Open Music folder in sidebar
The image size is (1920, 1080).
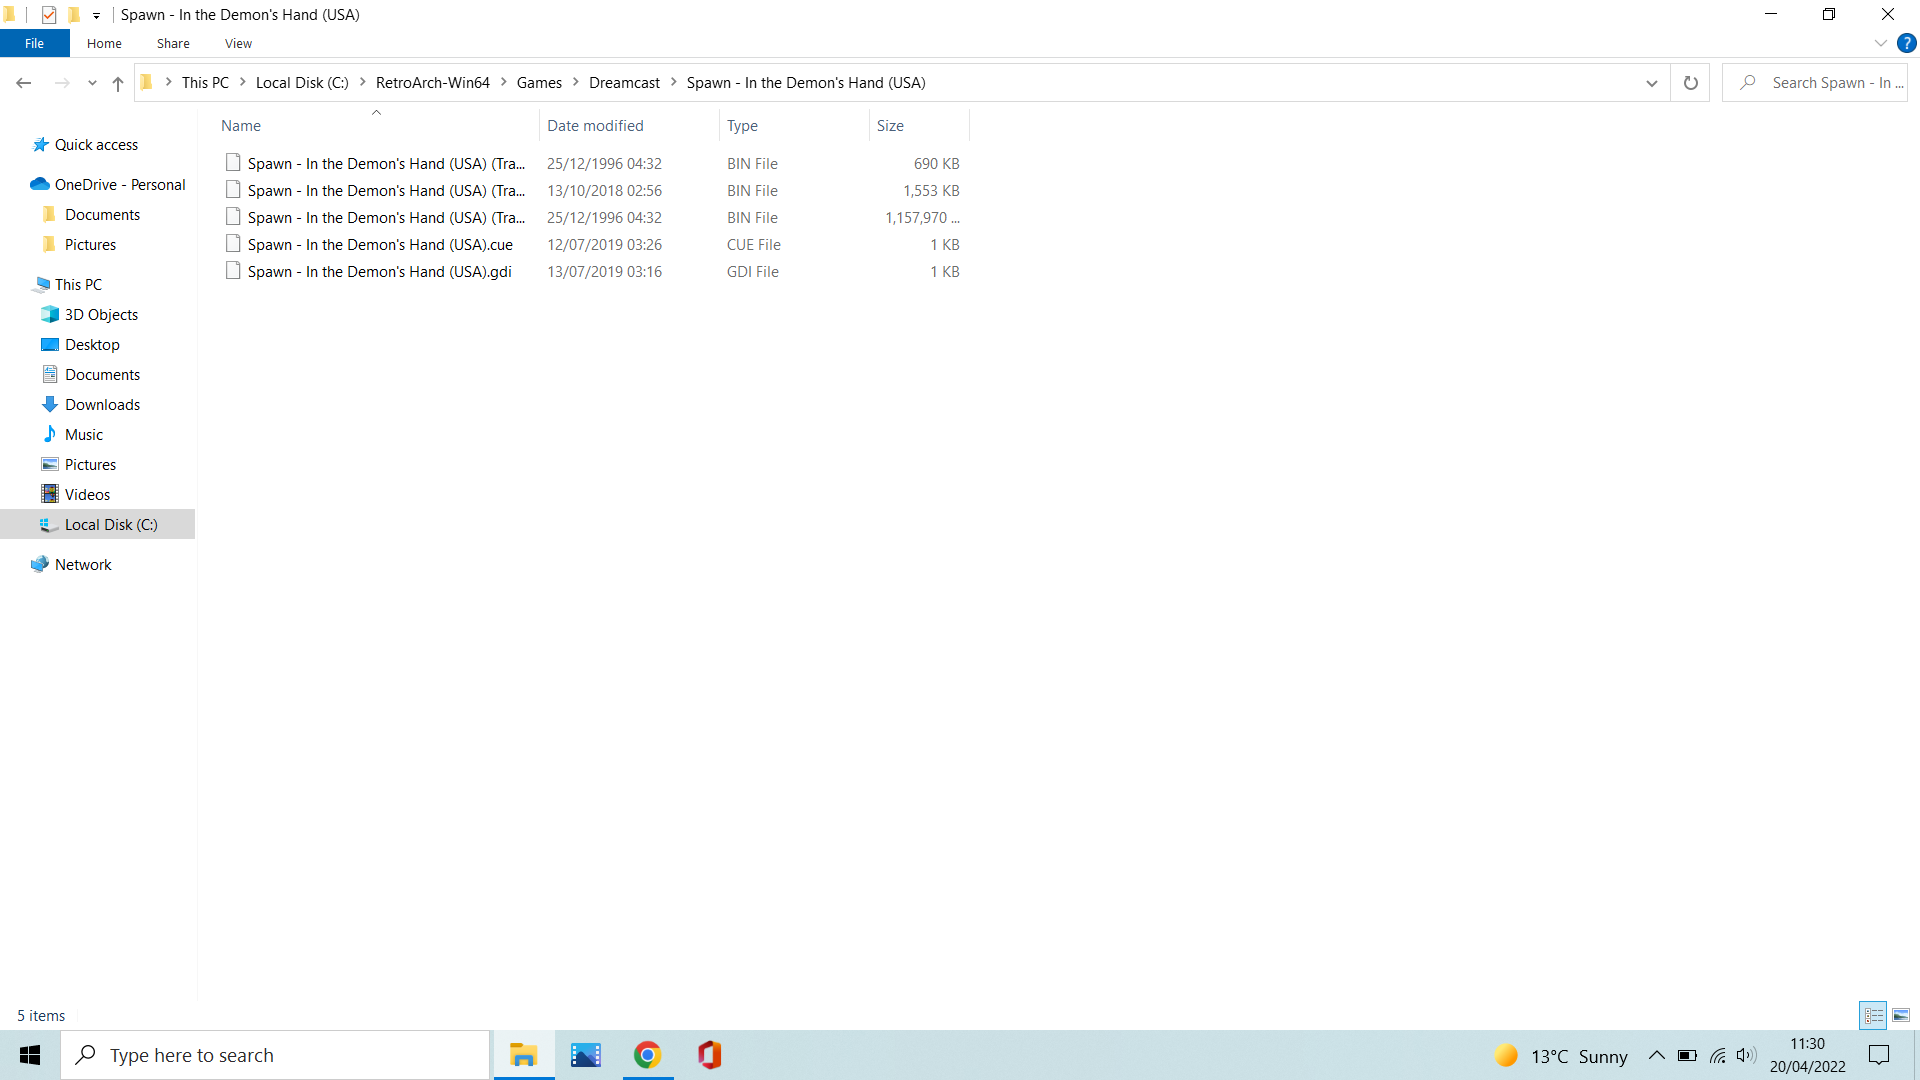pos(84,435)
